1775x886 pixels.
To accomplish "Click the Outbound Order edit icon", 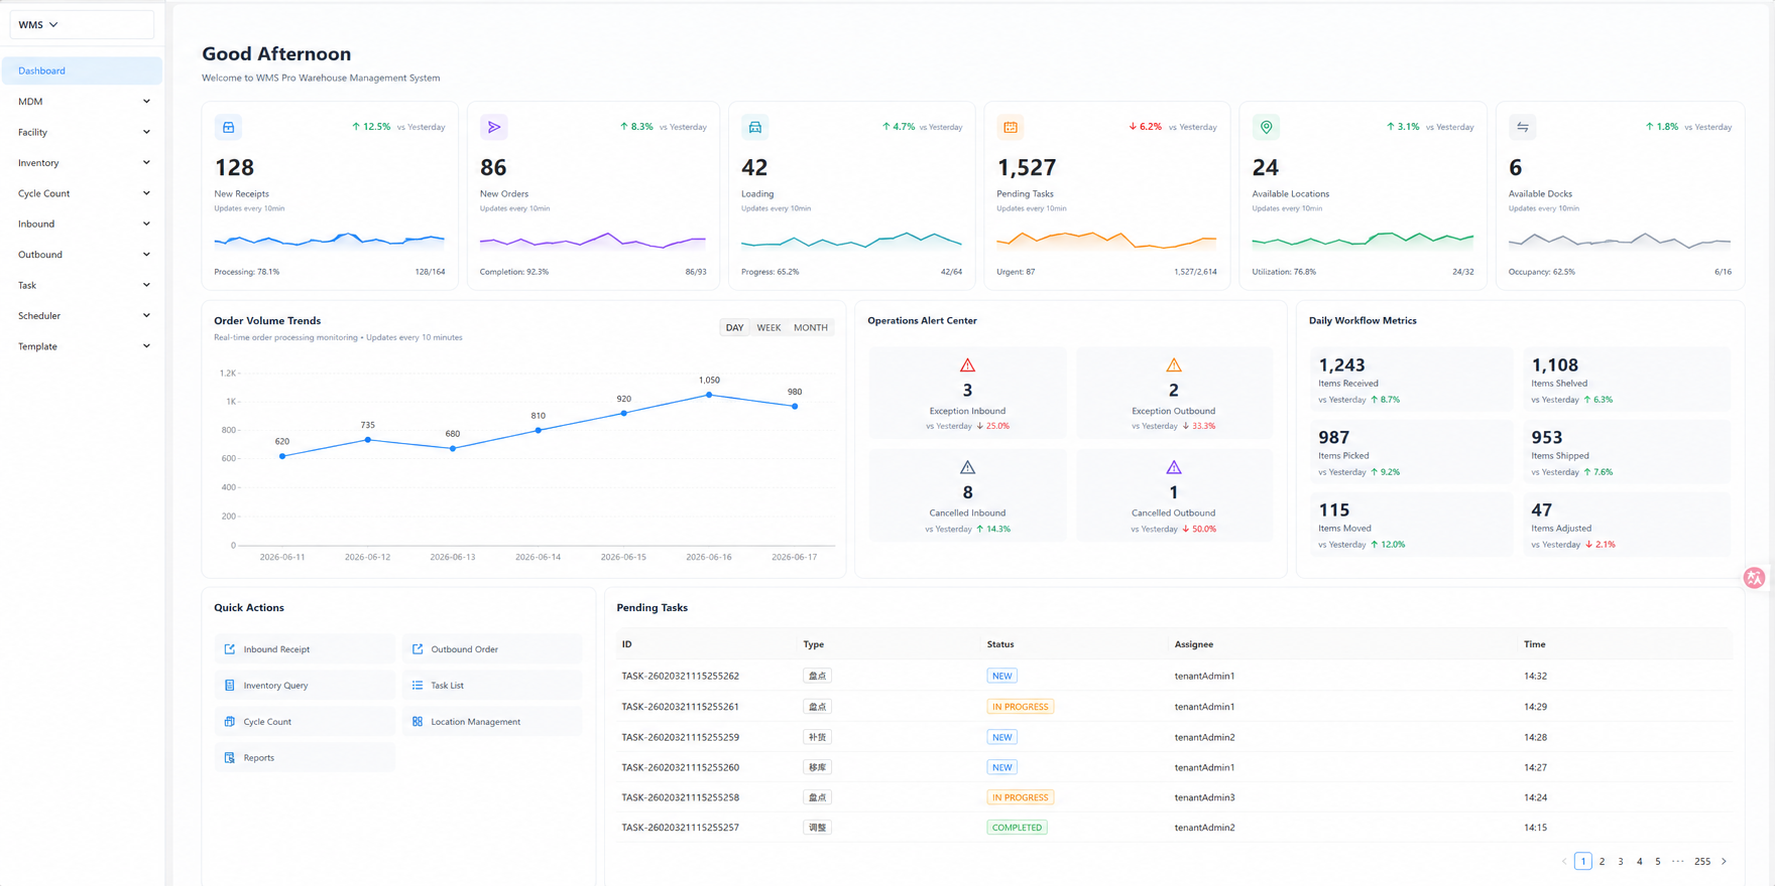I will (417, 649).
